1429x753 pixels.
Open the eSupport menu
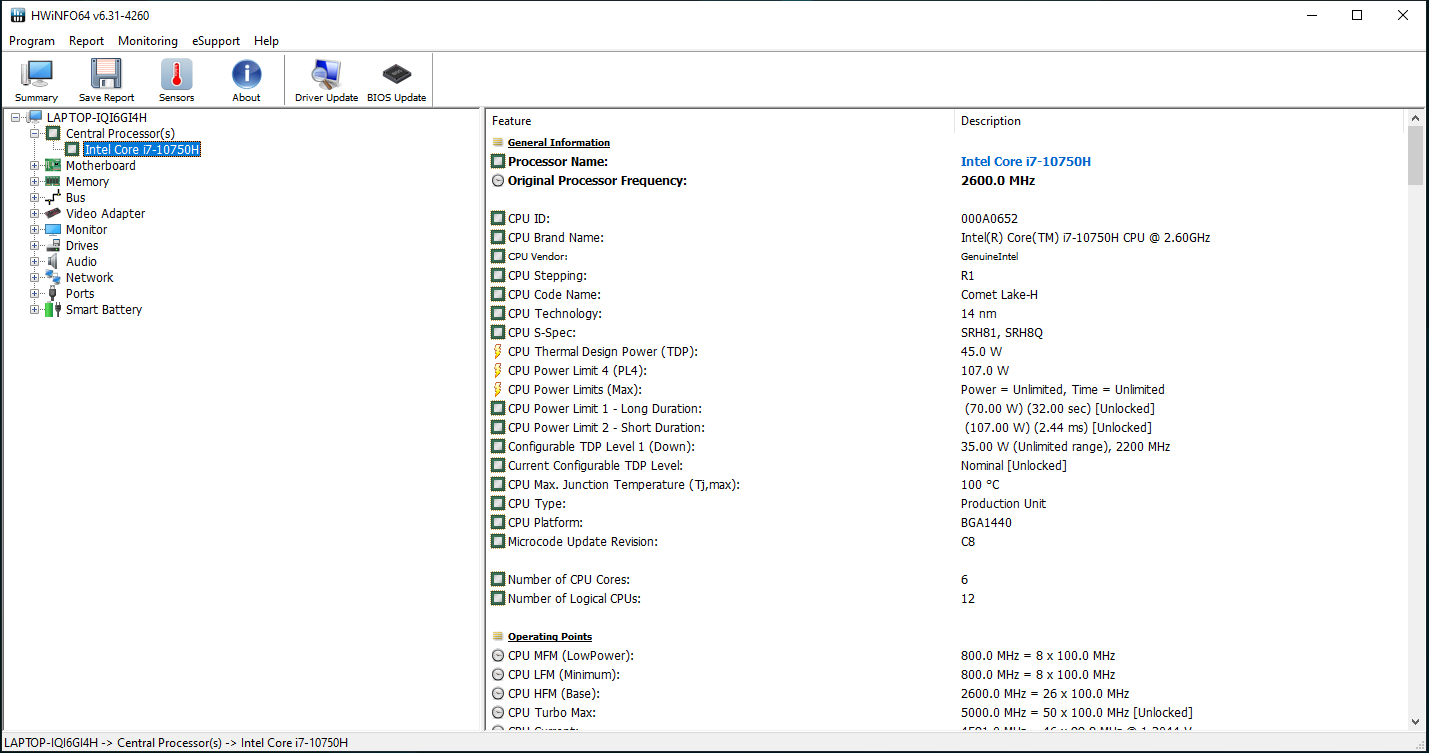(x=216, y=41)
